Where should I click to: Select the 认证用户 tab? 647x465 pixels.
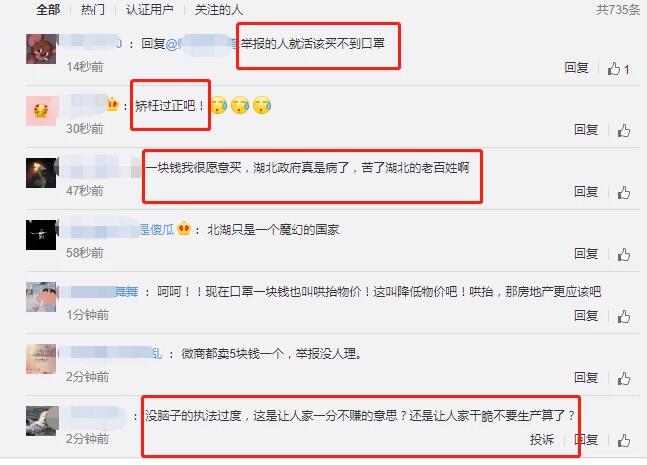coord(149,9)
